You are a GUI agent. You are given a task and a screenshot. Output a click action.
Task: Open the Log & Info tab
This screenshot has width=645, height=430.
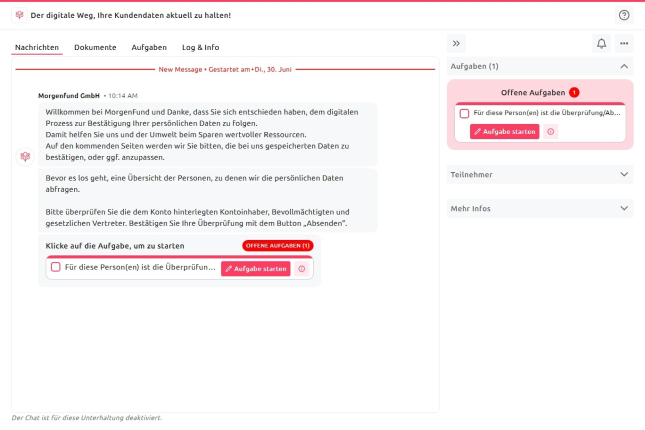(x=201, y=47)
